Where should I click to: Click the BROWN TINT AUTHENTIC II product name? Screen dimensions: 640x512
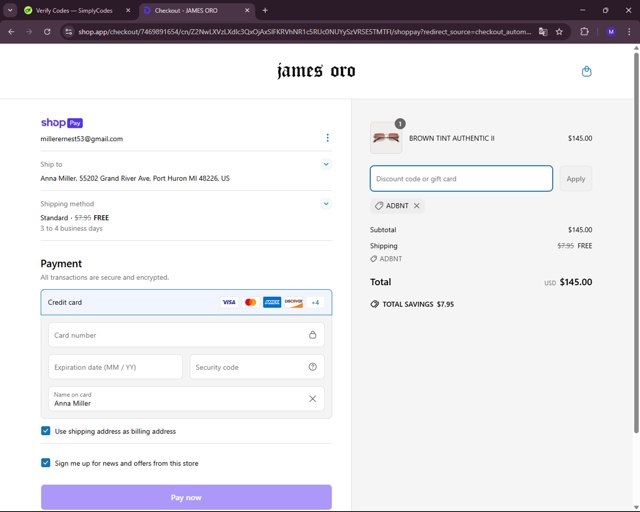[452, 138]
